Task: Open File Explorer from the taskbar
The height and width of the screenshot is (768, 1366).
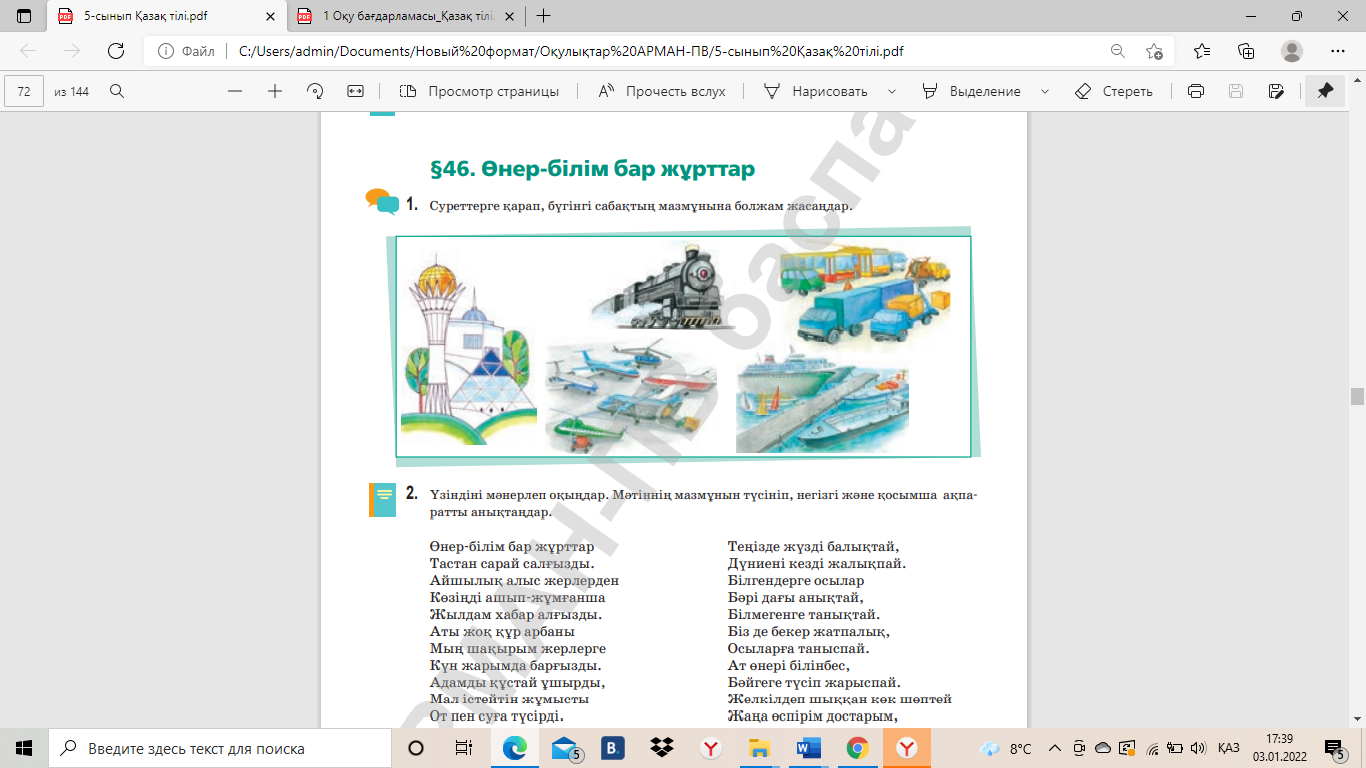Action: (x=759, y=748)
